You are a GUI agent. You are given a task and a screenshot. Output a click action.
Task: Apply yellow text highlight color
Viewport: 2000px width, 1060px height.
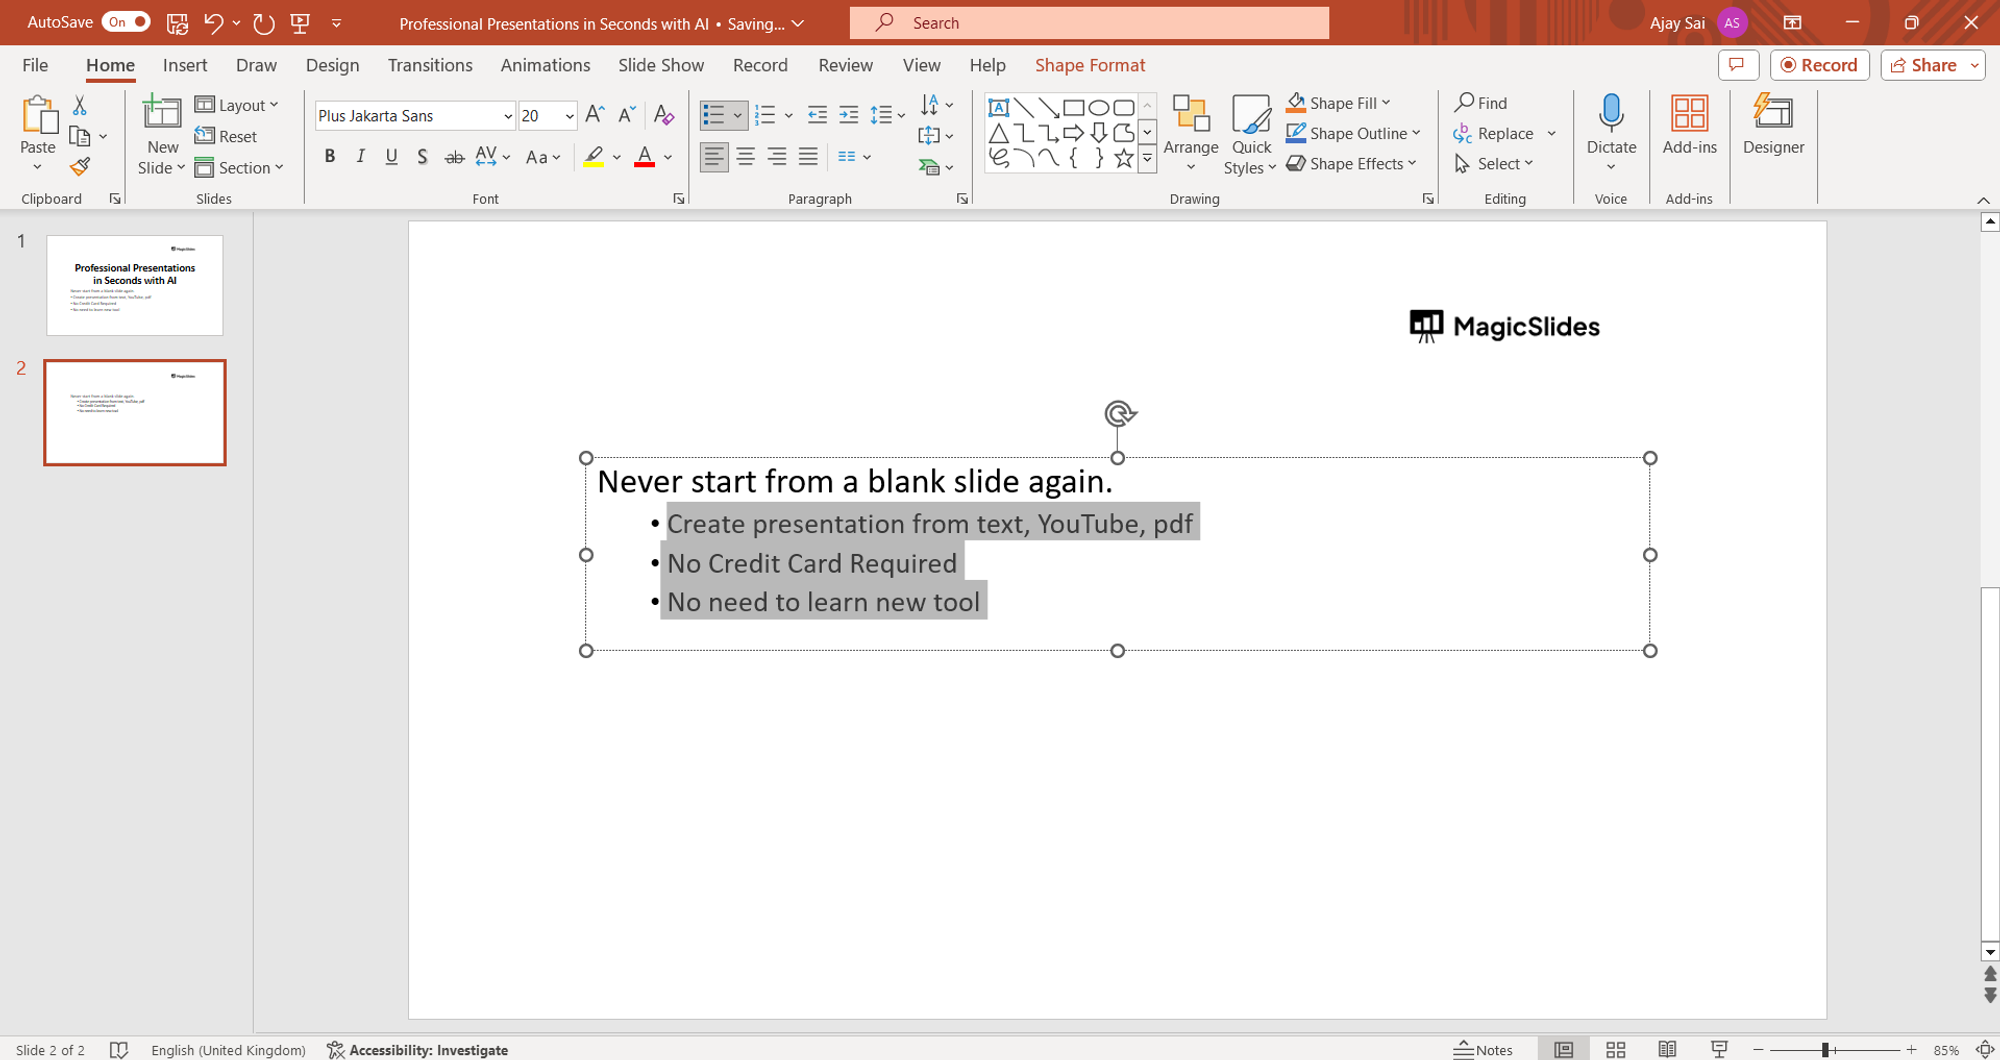coord(594,157)
